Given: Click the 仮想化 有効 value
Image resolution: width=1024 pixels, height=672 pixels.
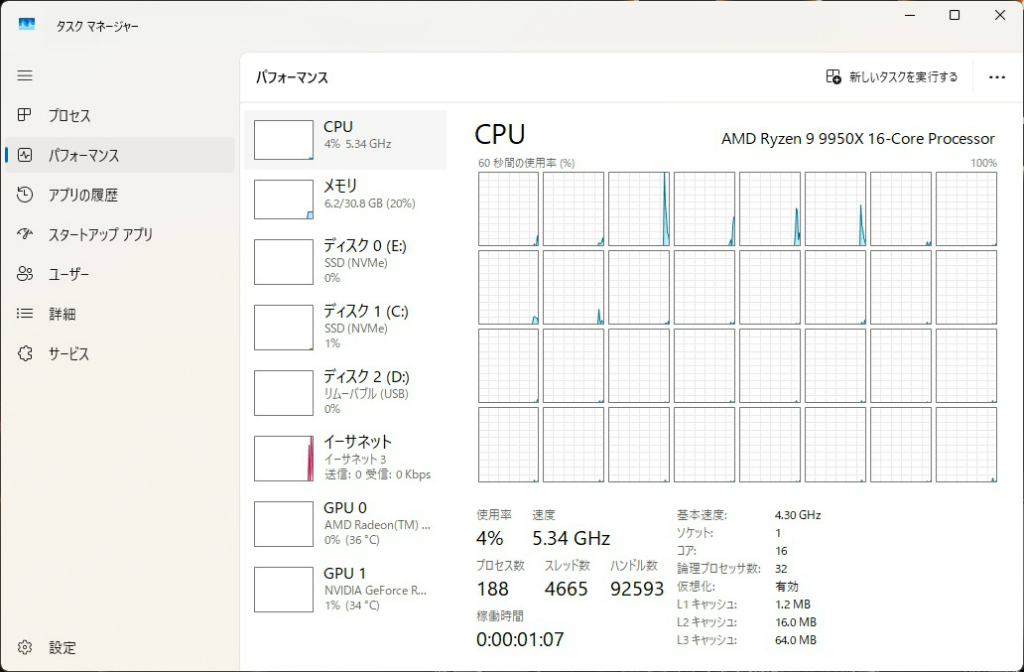Looking at the screenshot, I should click(x=786, y=586).
